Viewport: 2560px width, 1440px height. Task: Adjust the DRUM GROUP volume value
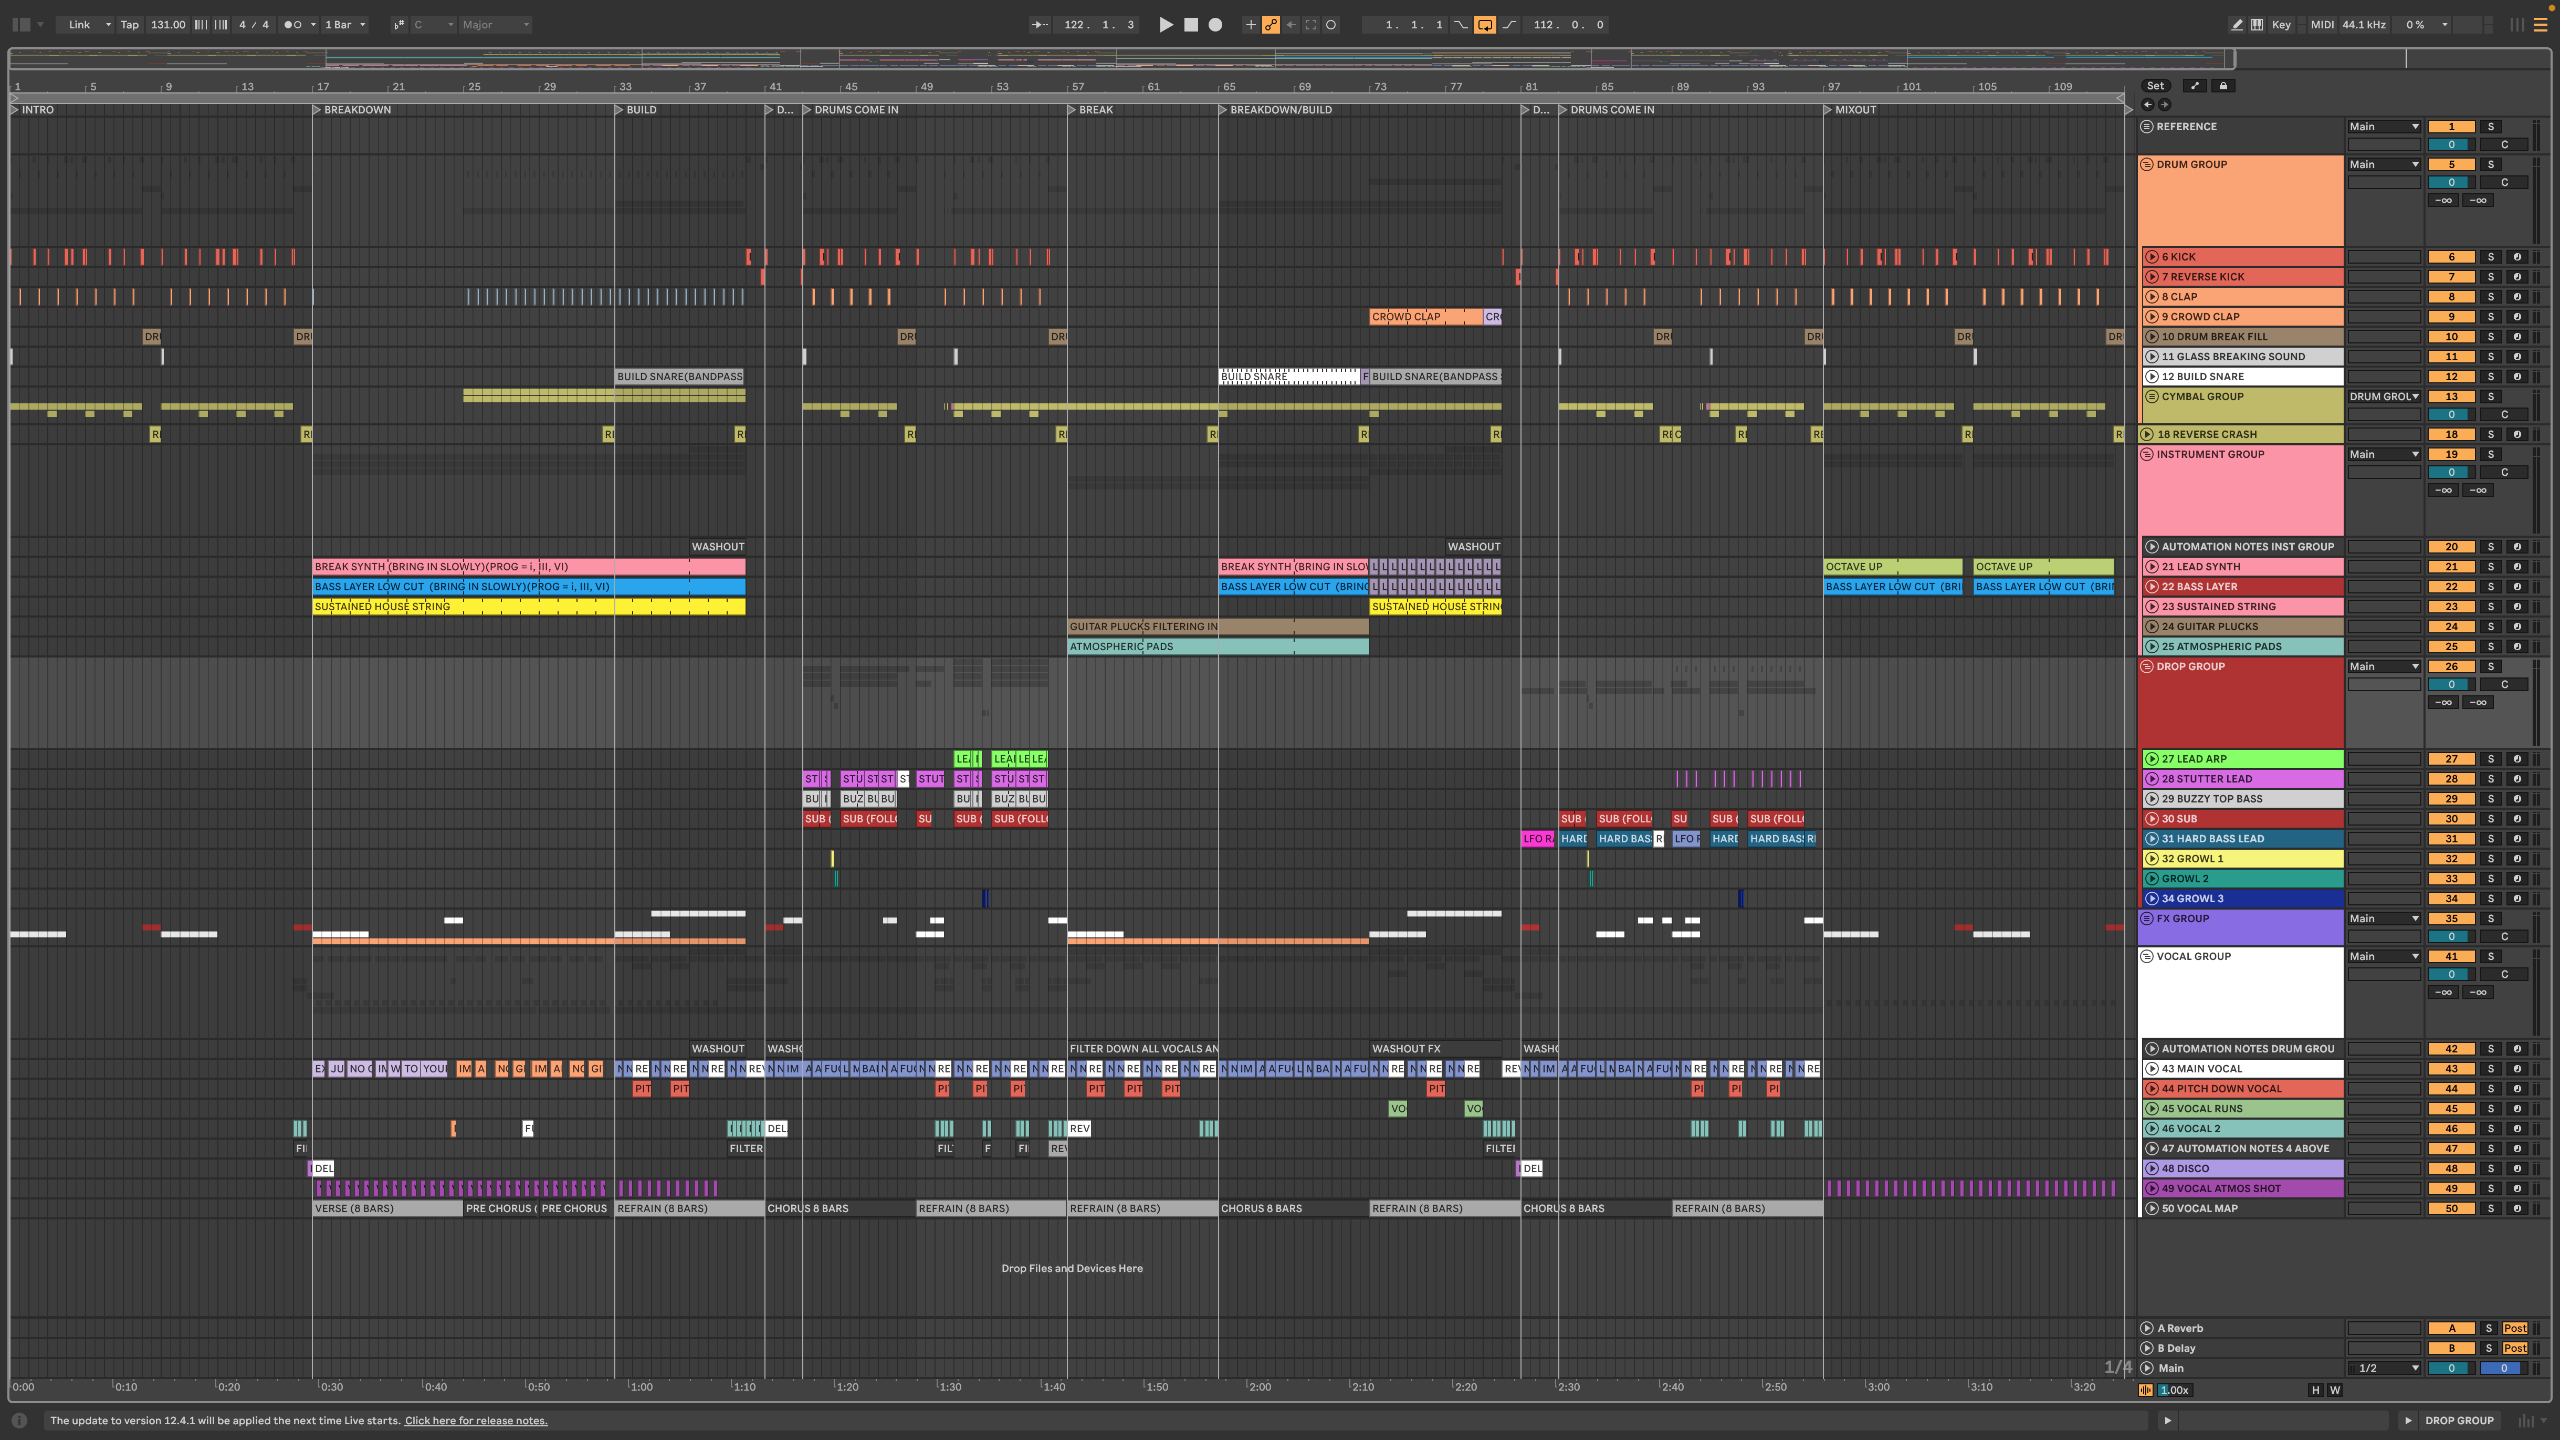2451,182
